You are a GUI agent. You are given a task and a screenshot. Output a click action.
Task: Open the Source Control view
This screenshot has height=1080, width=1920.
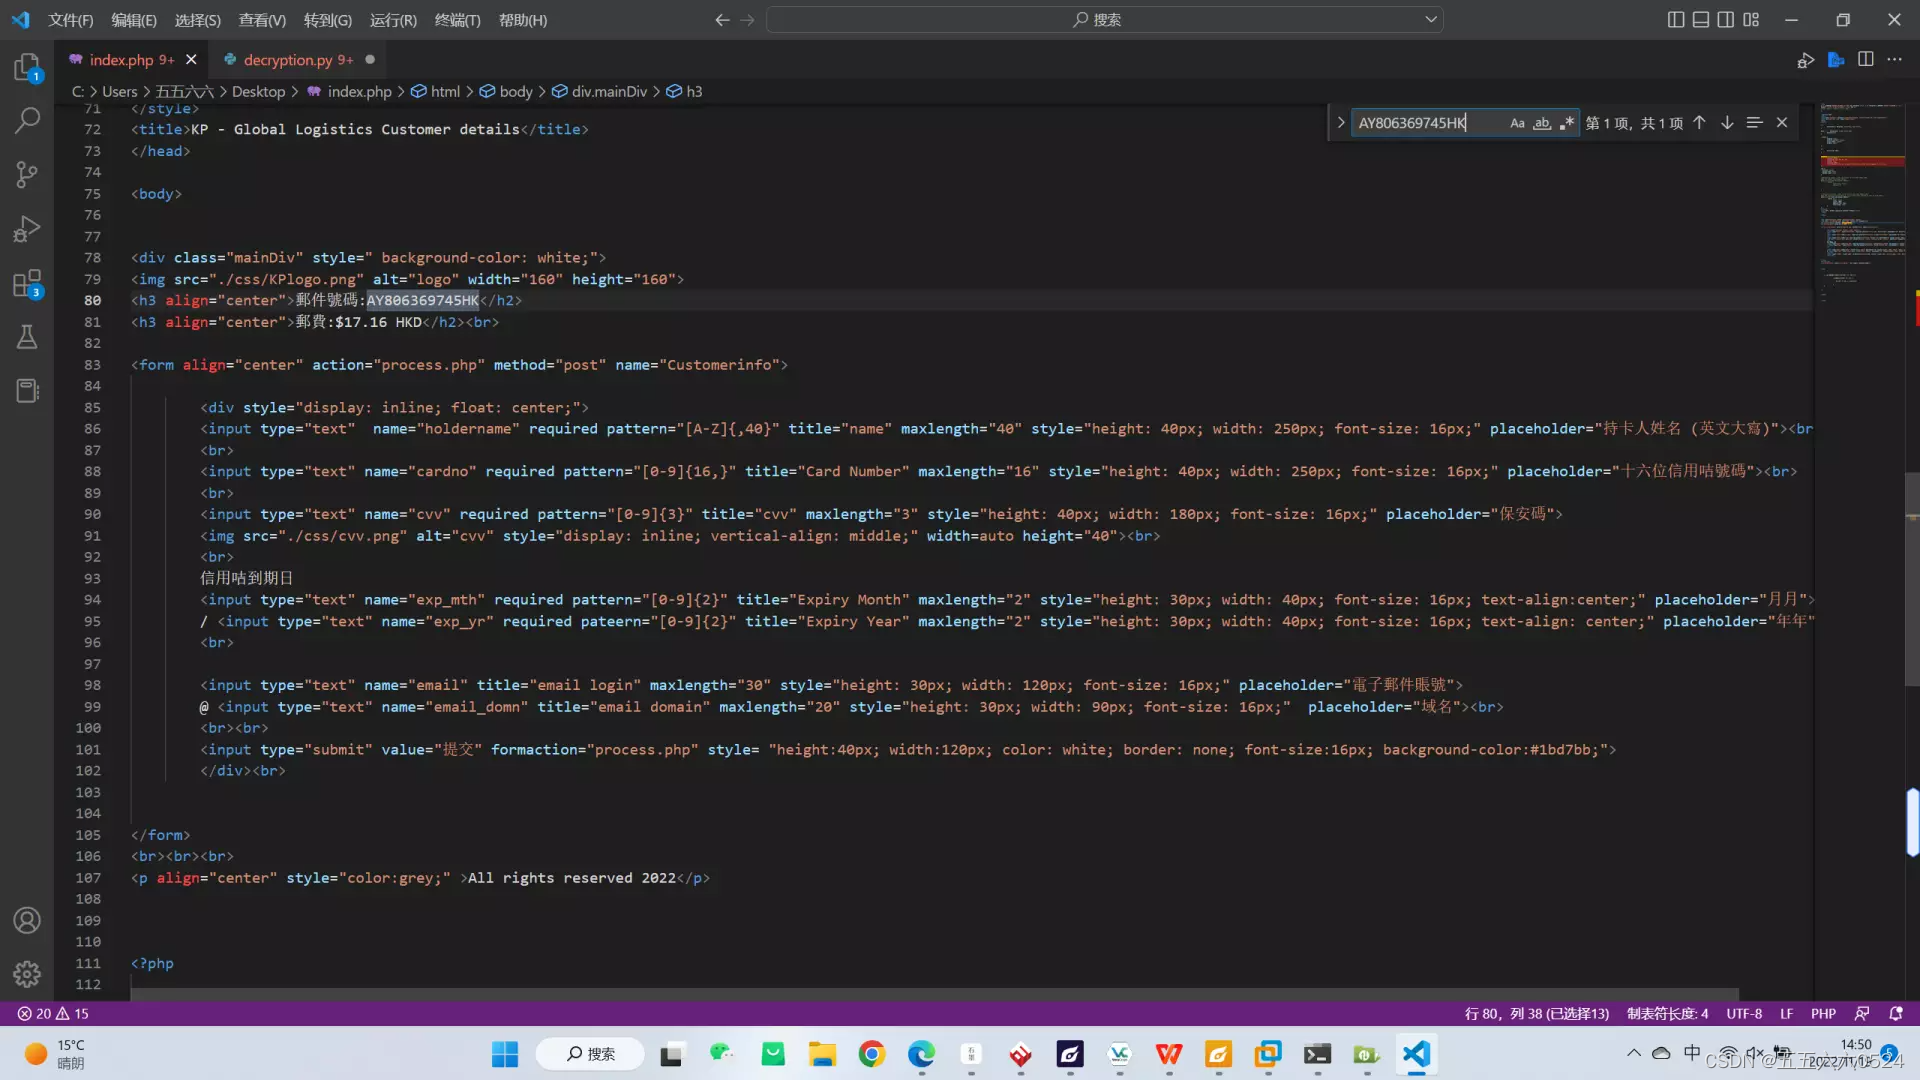[x=27, y=175]
